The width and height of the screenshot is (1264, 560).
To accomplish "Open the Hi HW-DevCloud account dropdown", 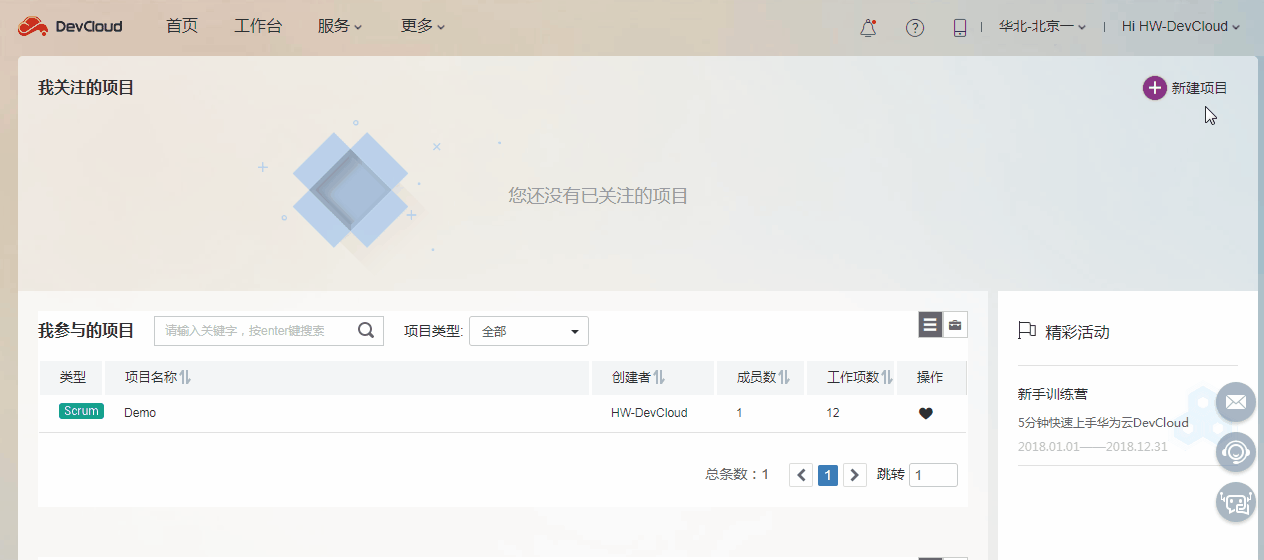I will click(1180, 27).
